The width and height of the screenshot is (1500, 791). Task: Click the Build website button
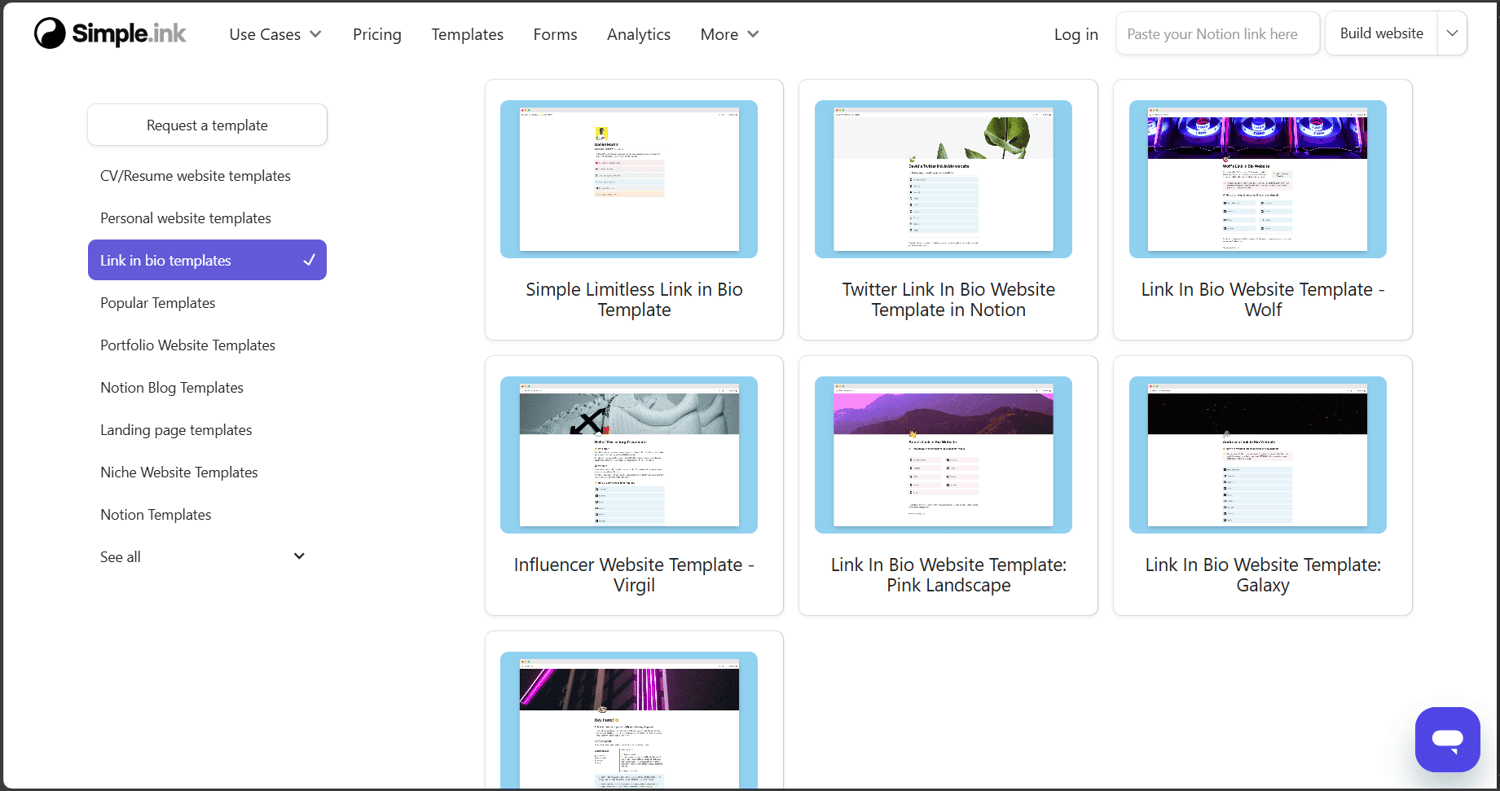[x=1381, y=34]
